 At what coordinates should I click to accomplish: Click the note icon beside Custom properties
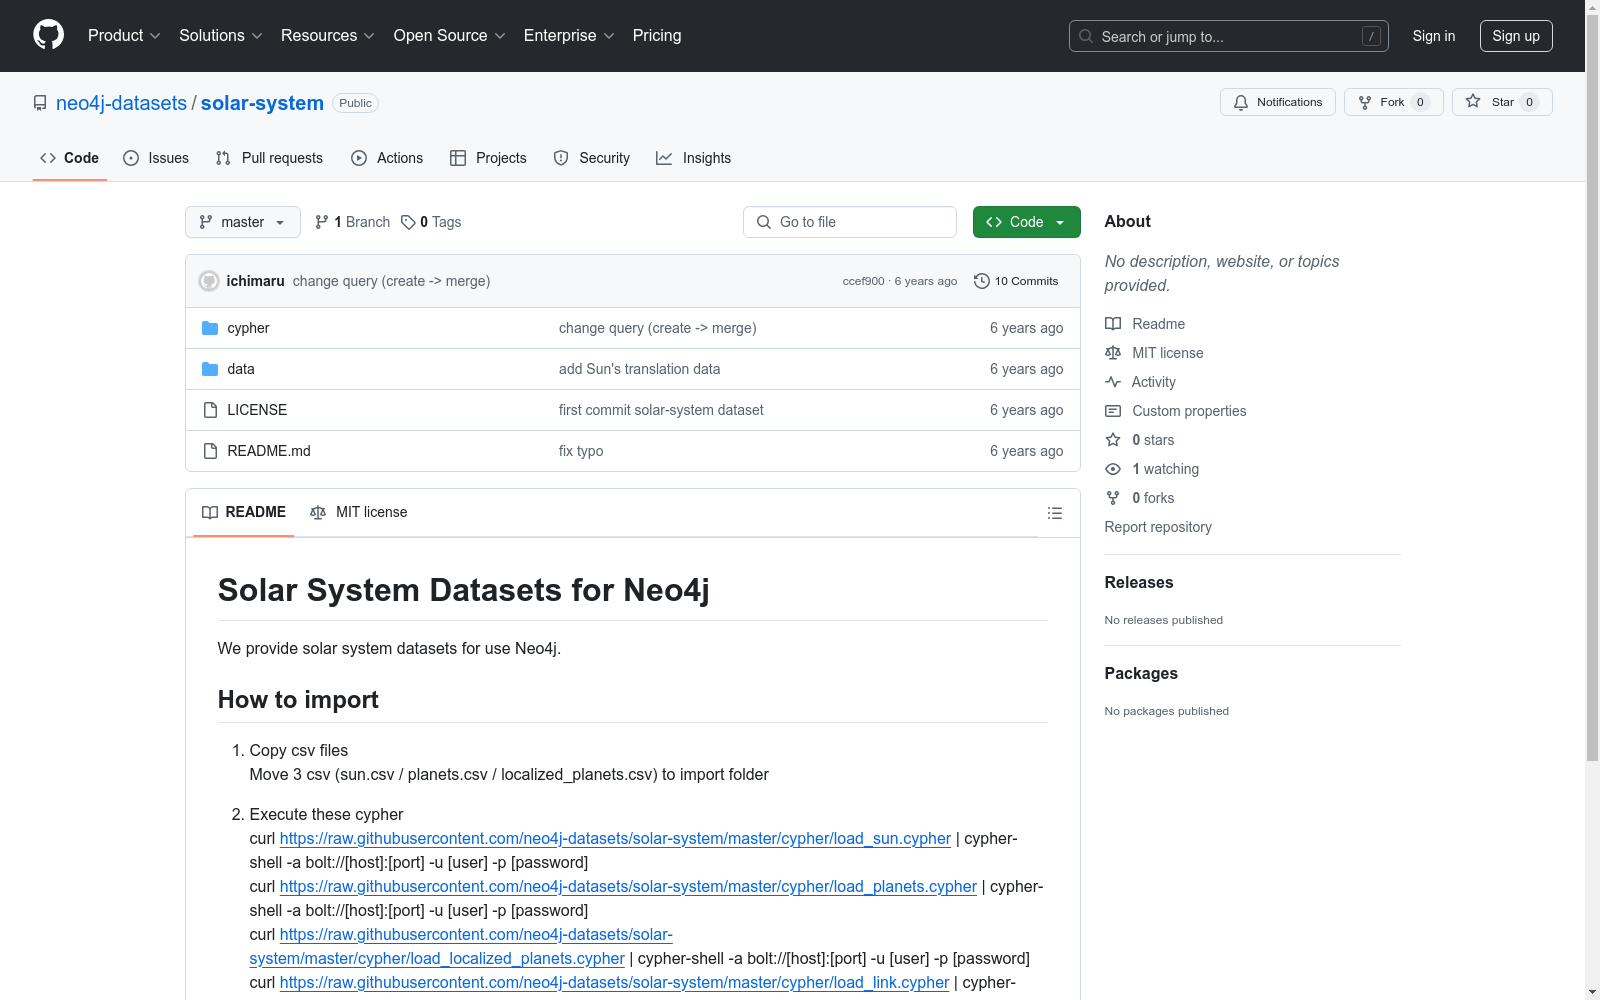click(x=1113, y=411)
